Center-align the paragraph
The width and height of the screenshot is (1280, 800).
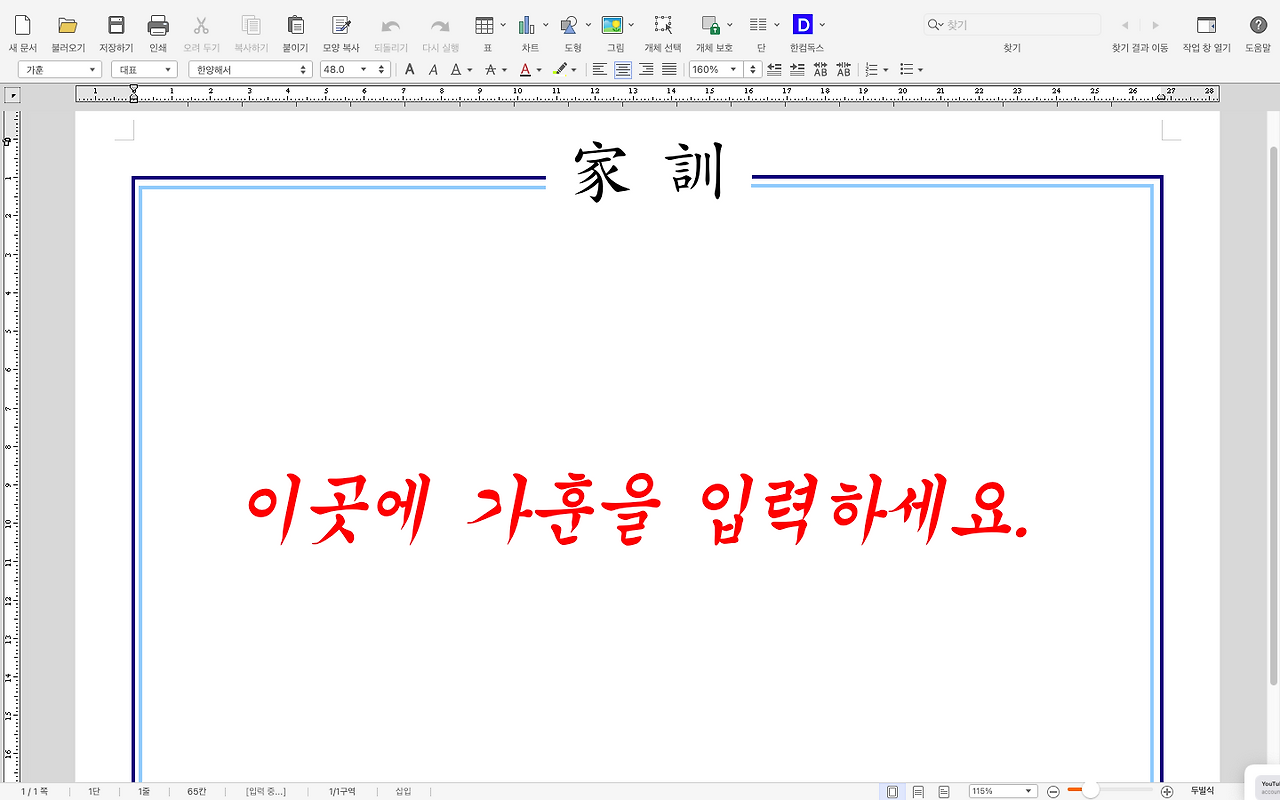(x=623, y=70)
